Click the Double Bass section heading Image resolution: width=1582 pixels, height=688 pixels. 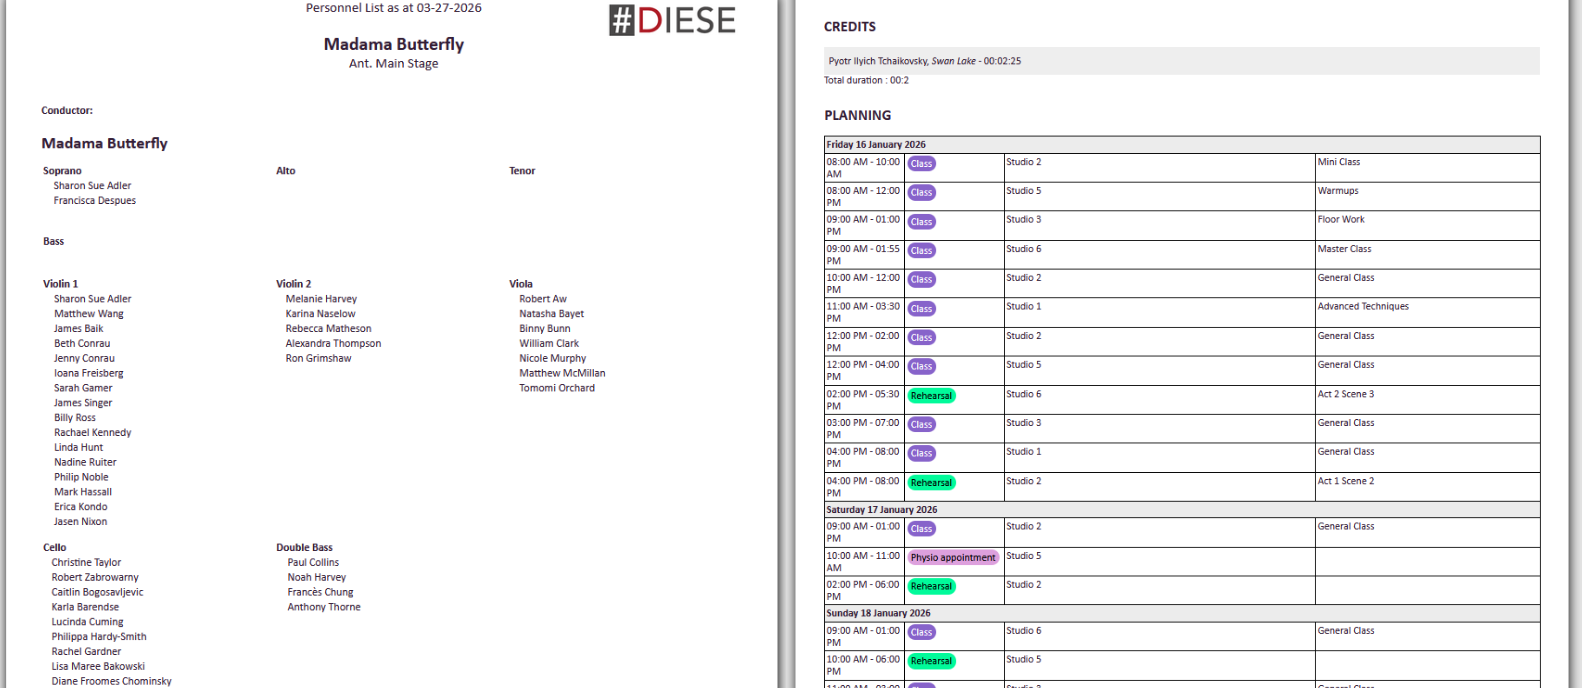coord(304,548)
